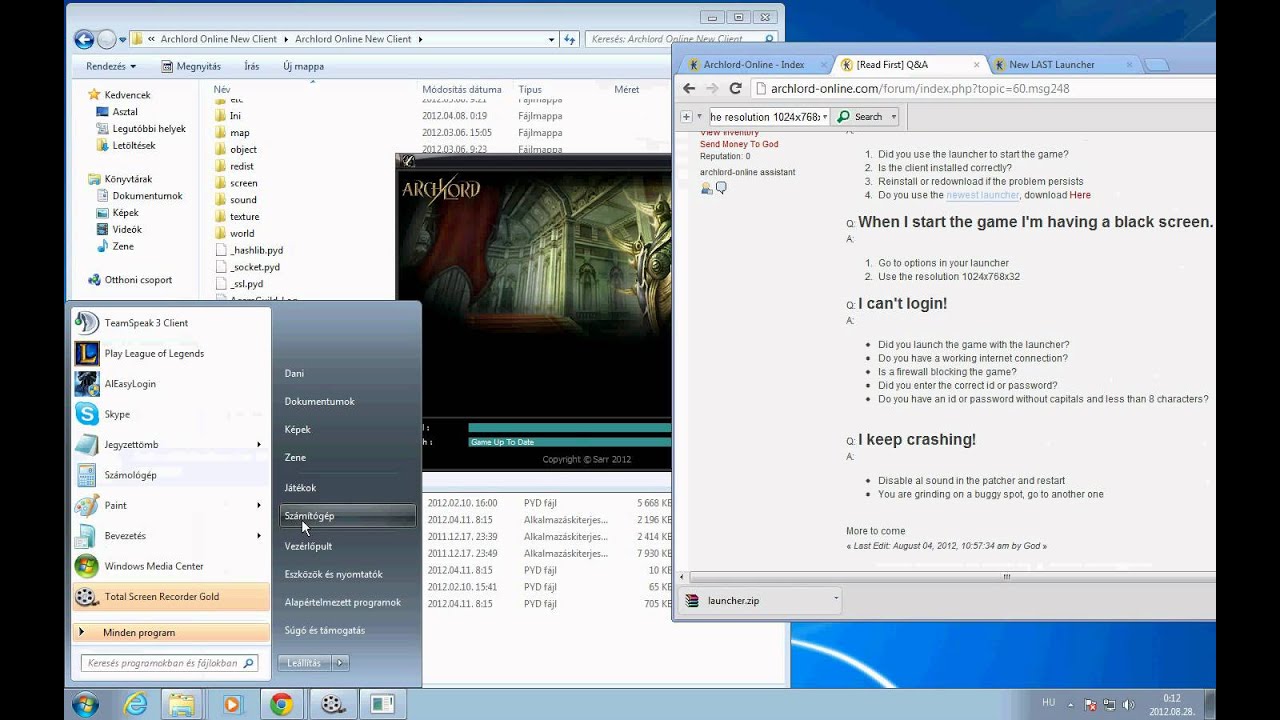The image size is (1280, 720).
Task: Expand Bevezetés submenu arrow
Action: click(x=258, y=536)
